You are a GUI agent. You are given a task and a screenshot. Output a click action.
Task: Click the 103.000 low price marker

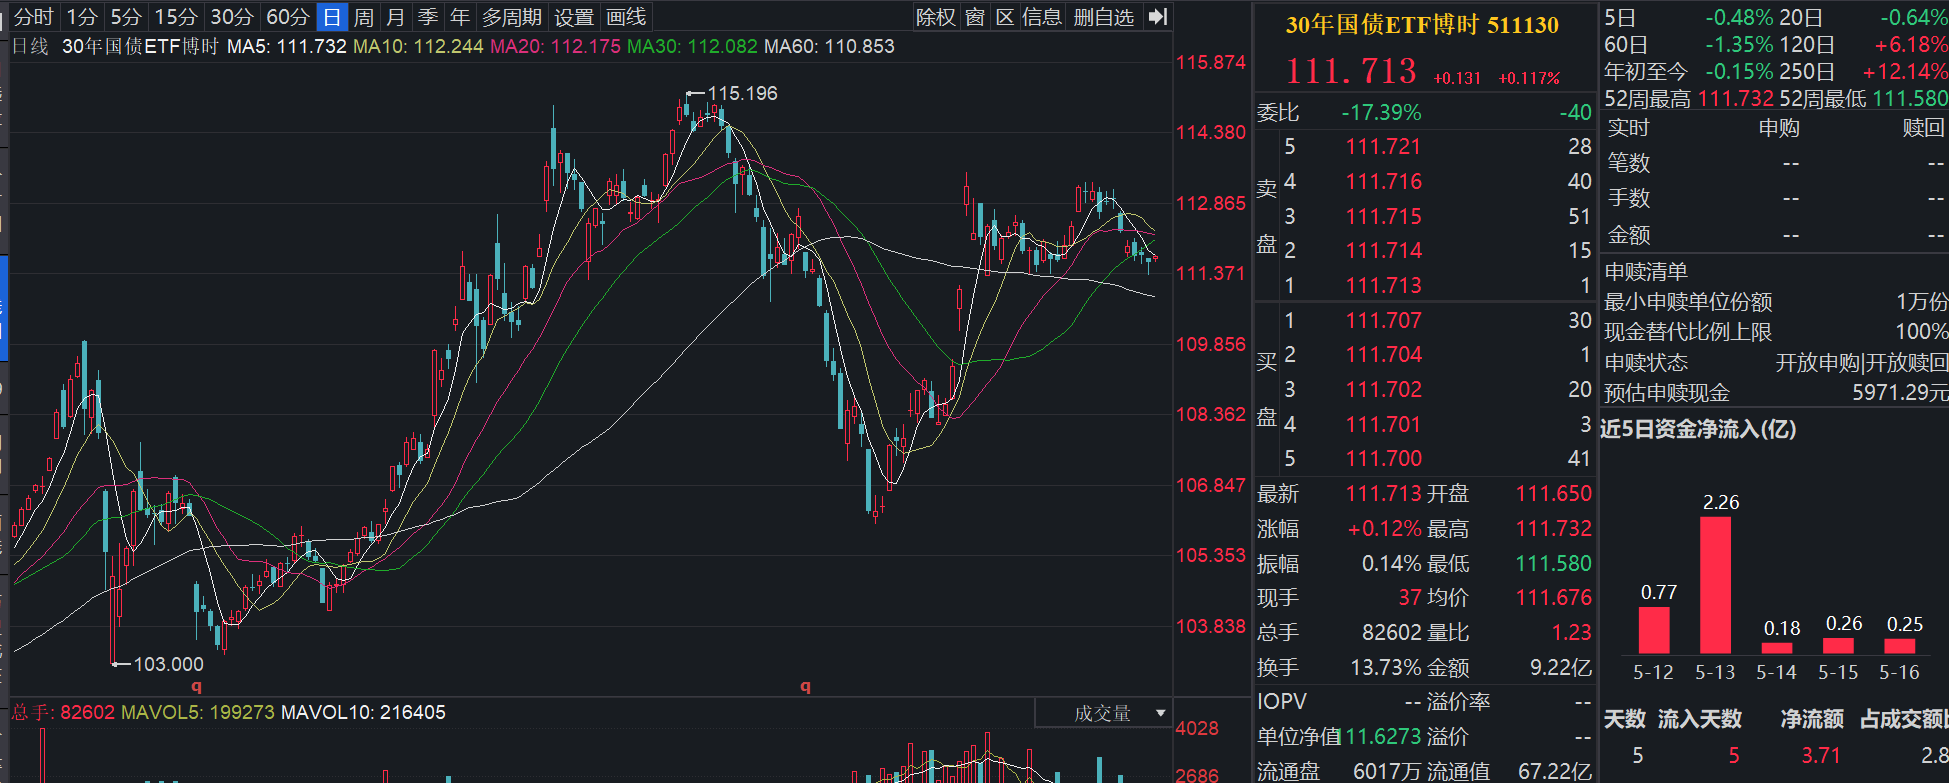pyautogui.click(x=168, y=664)
